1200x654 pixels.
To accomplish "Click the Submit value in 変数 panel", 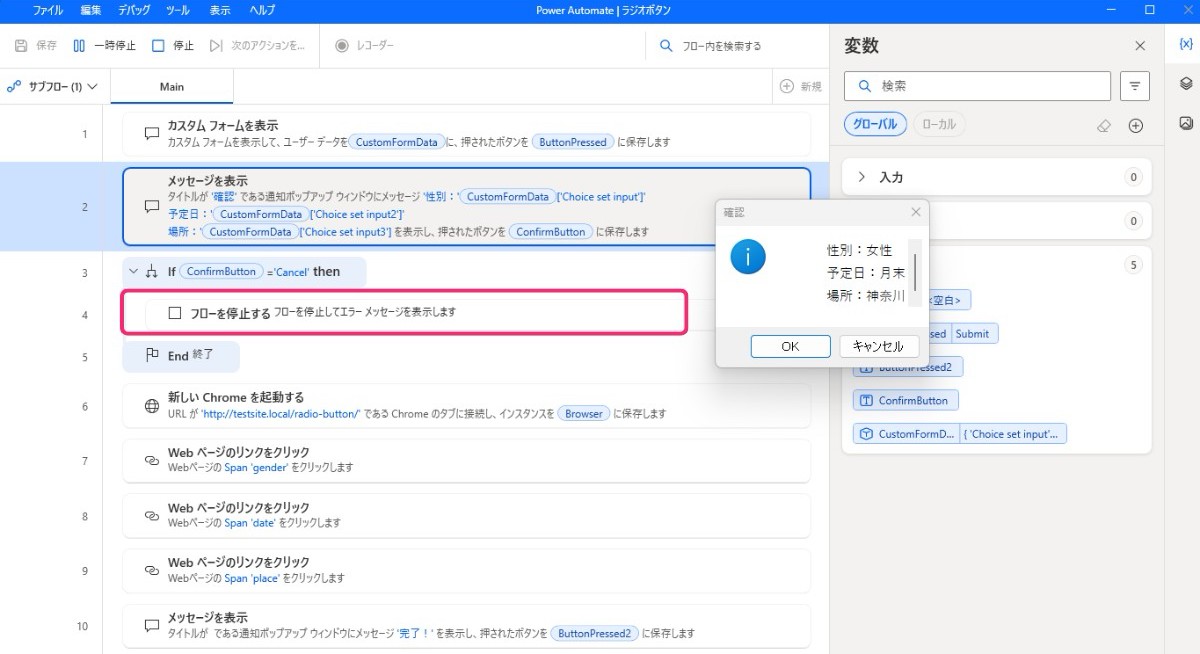I will click(975, 333).
